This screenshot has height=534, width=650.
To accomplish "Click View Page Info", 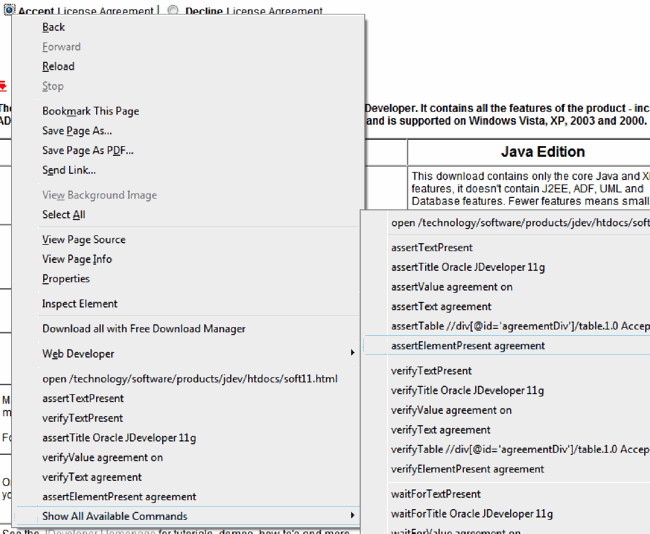I will pyautogui.click(x=77, y=259).
